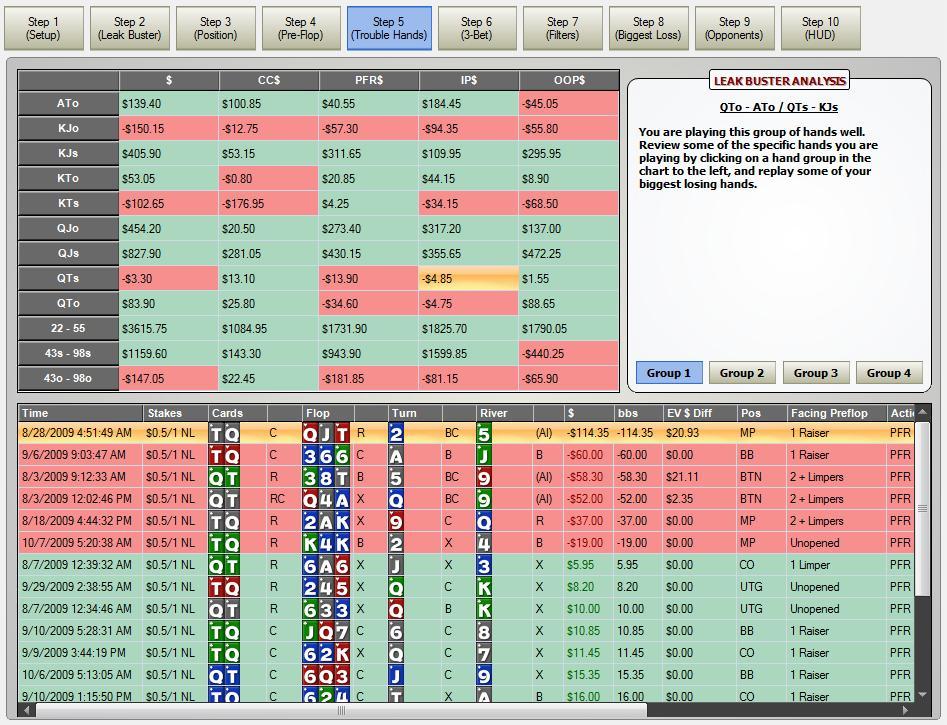
Task: Go to Step 10 (HUD) tab
Action: 819,28
